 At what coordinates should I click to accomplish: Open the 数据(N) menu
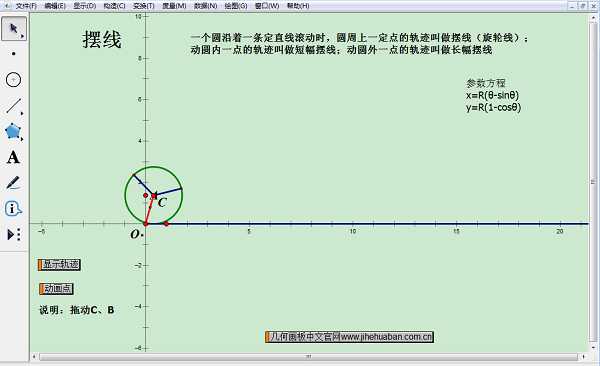(205, 6)
